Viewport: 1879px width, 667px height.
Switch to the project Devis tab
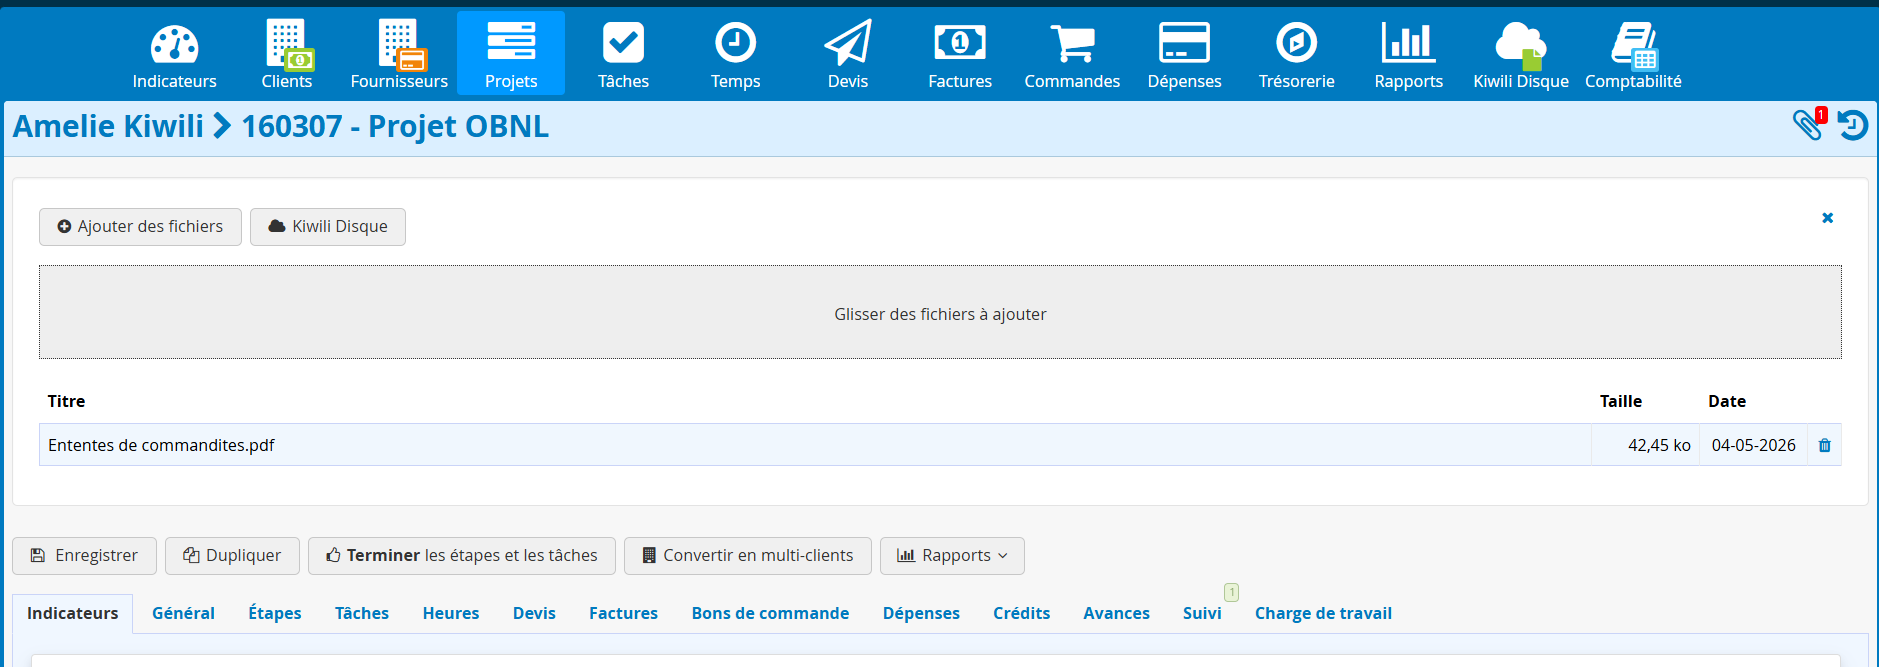coord(534,613)
